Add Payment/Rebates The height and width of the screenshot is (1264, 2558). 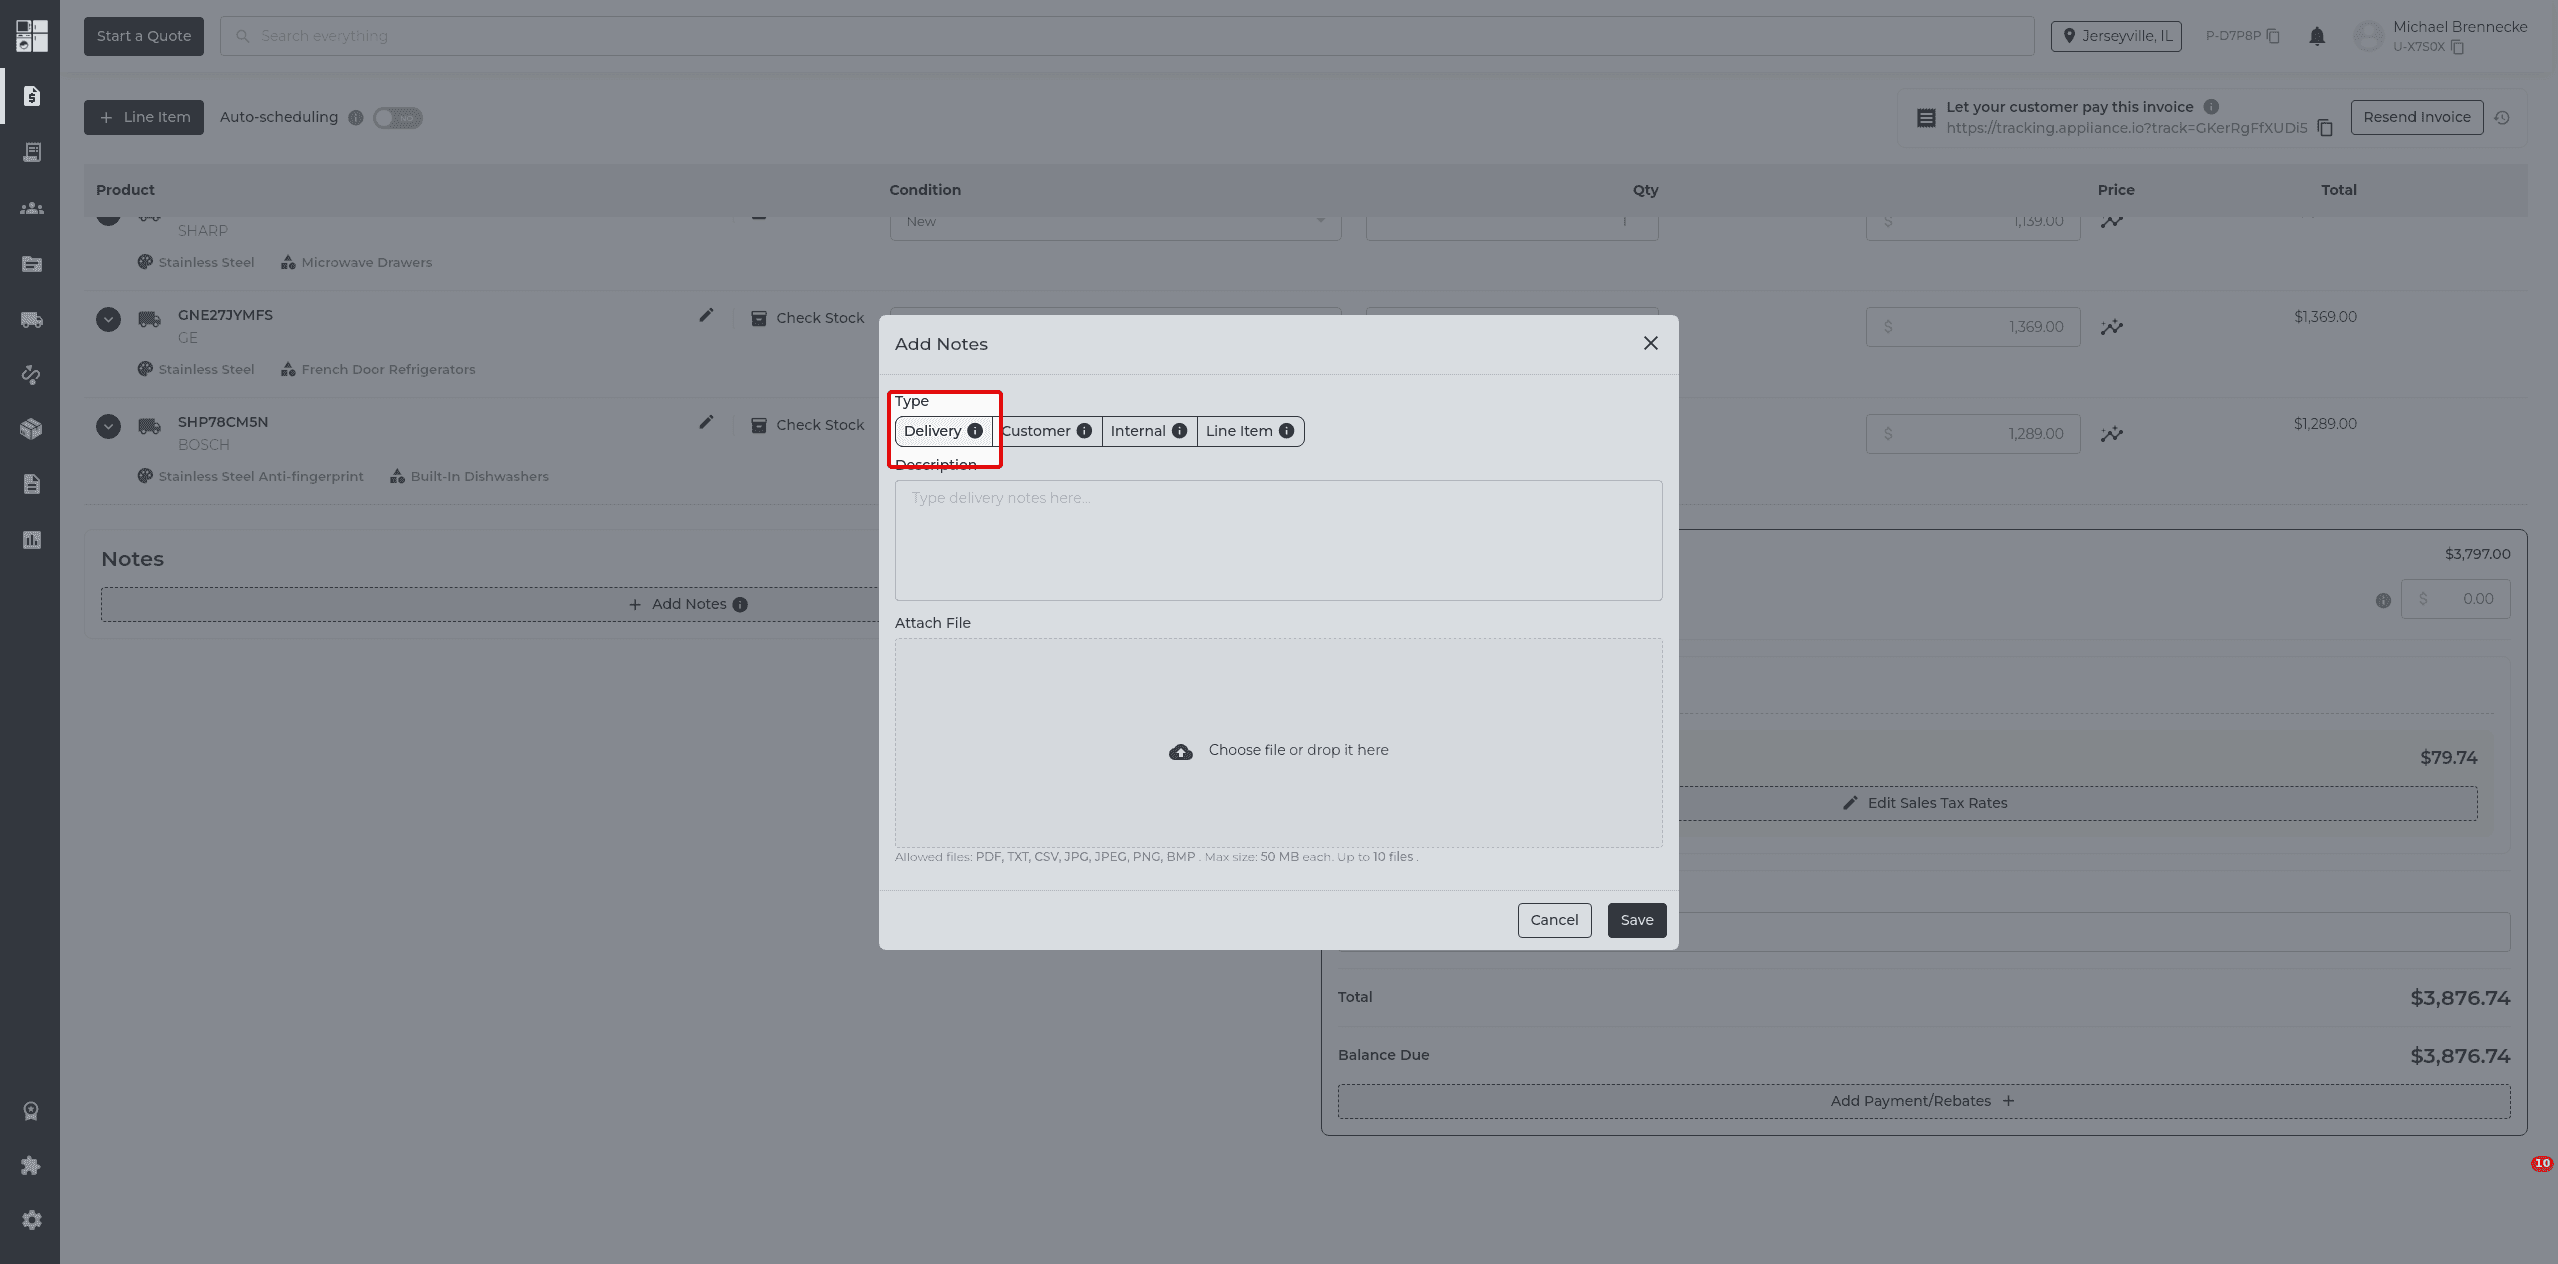pos(1924,1101)
